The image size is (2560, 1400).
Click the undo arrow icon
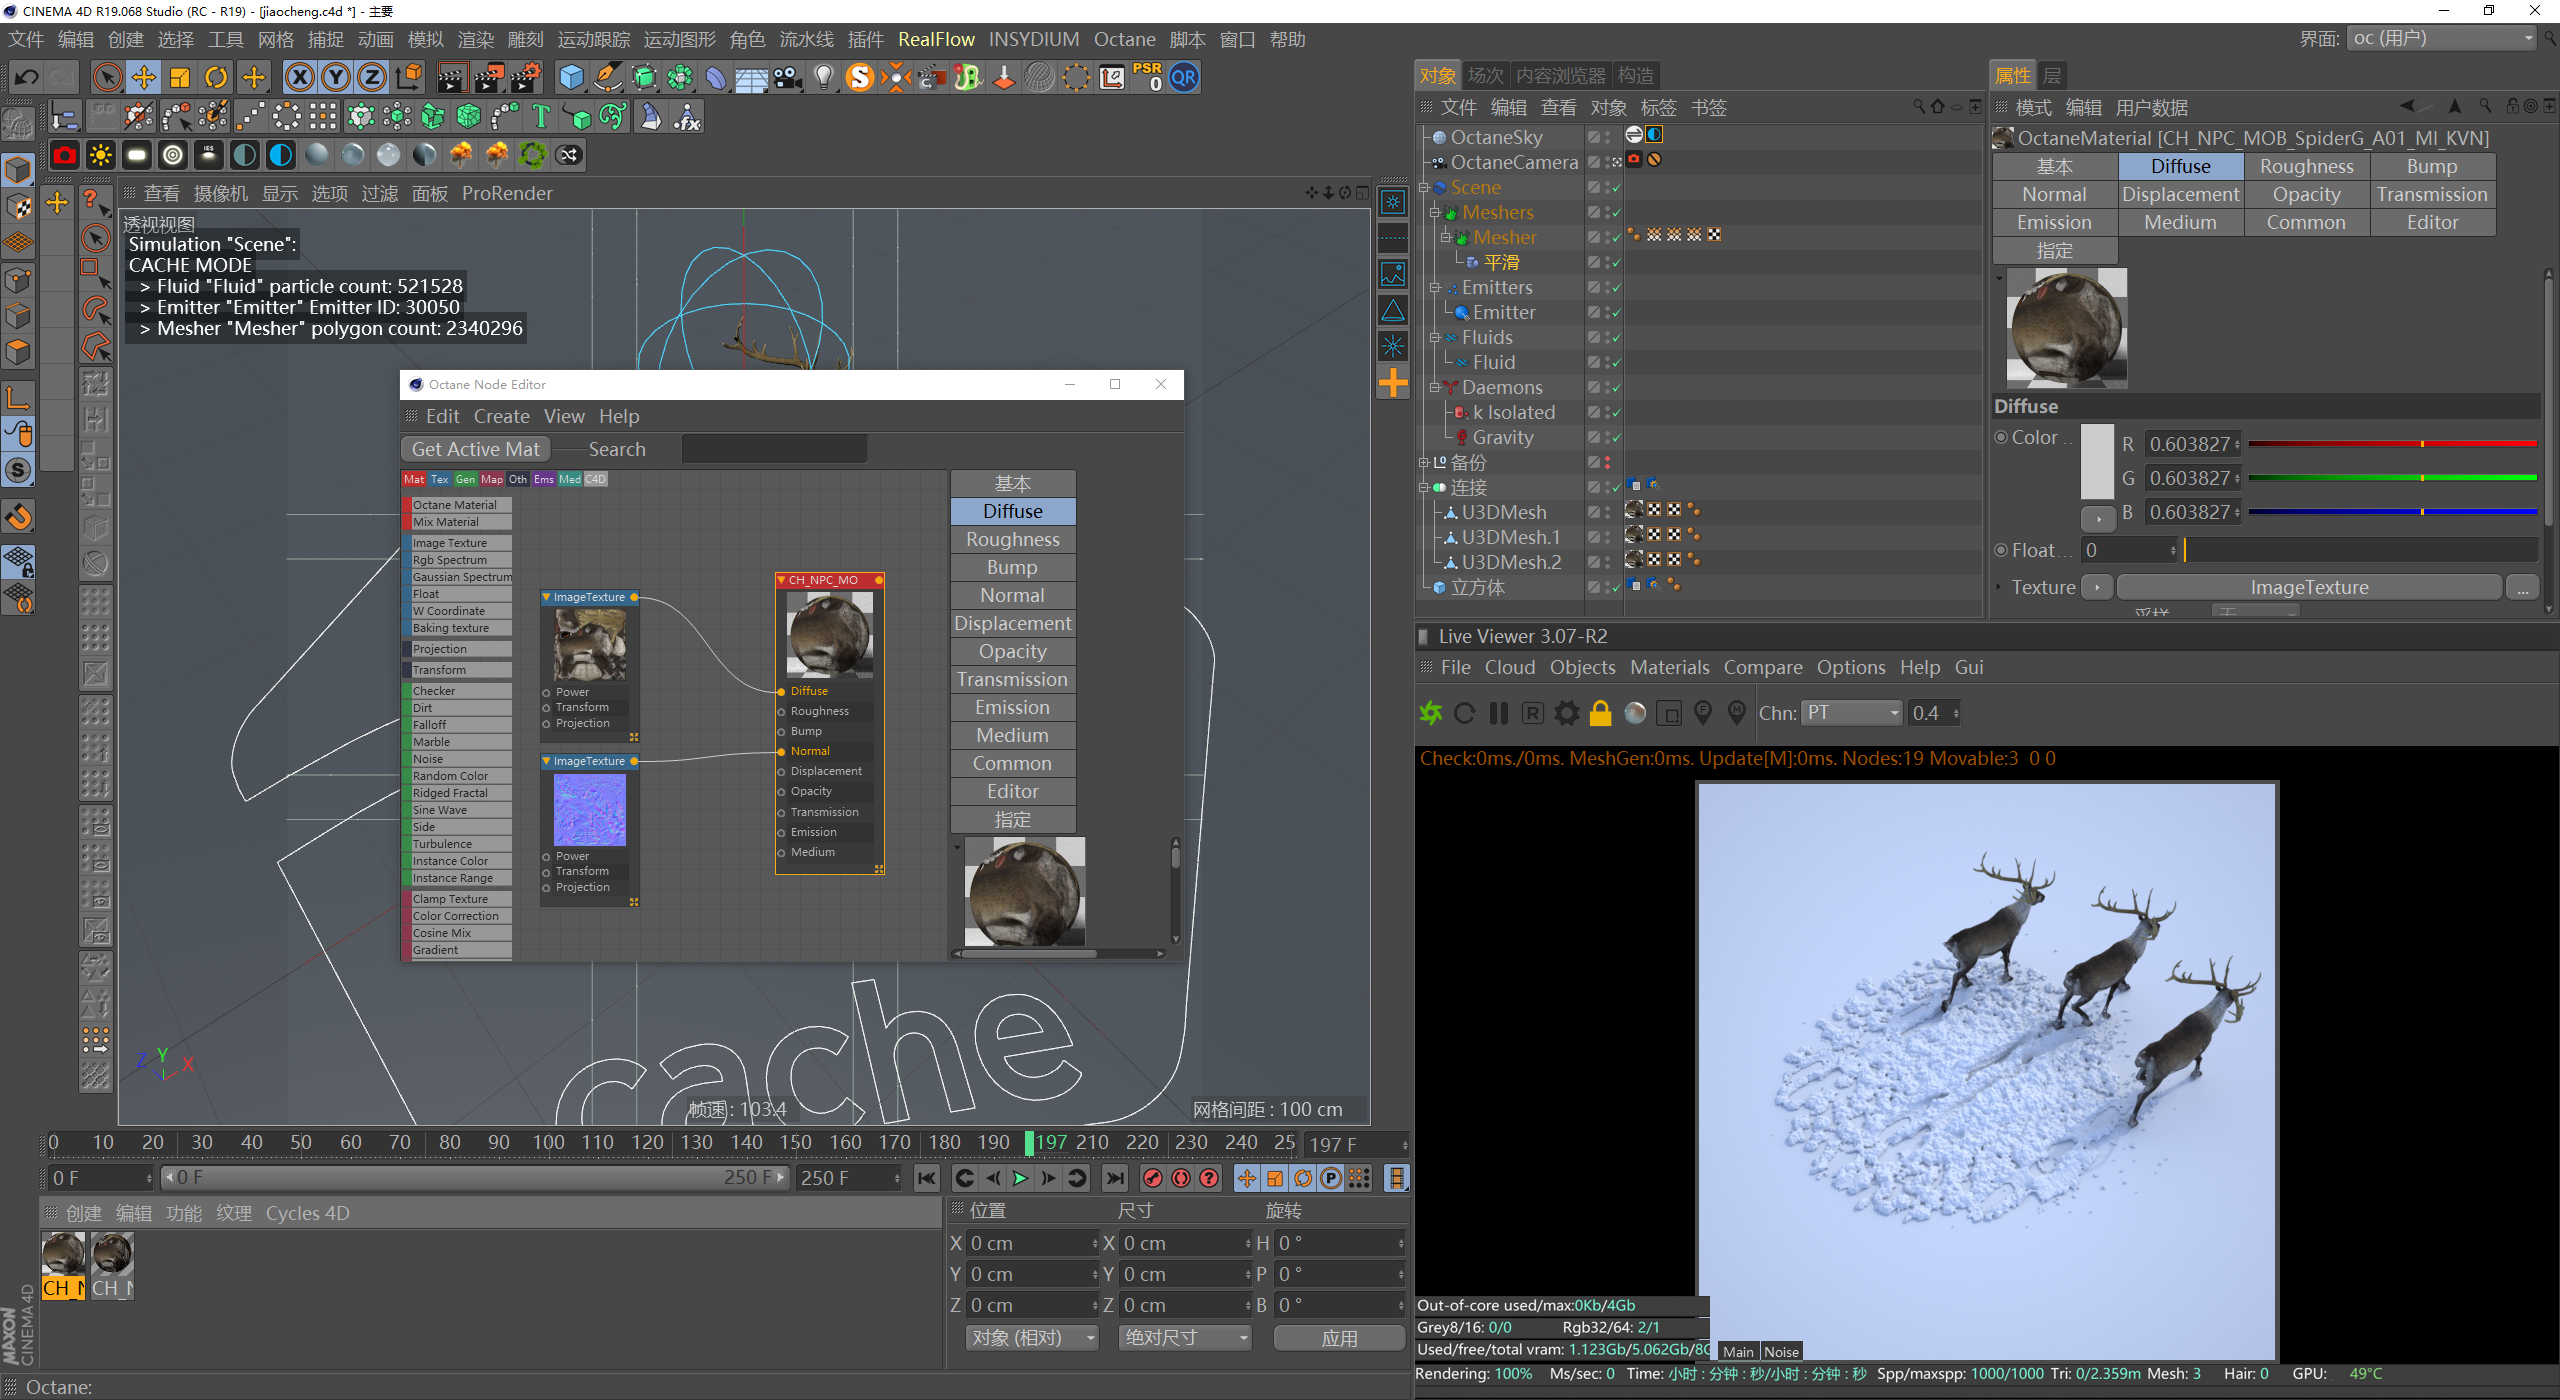pyautogui.click(x=27, y=77)
